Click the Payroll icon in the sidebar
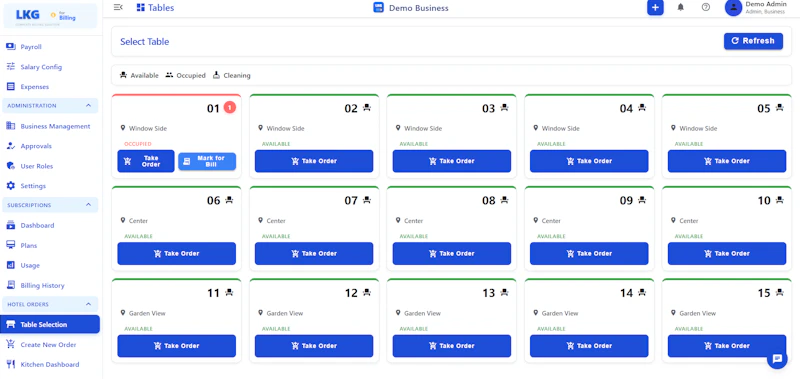Viewport: 800px width, 379px height. point(11,46)
